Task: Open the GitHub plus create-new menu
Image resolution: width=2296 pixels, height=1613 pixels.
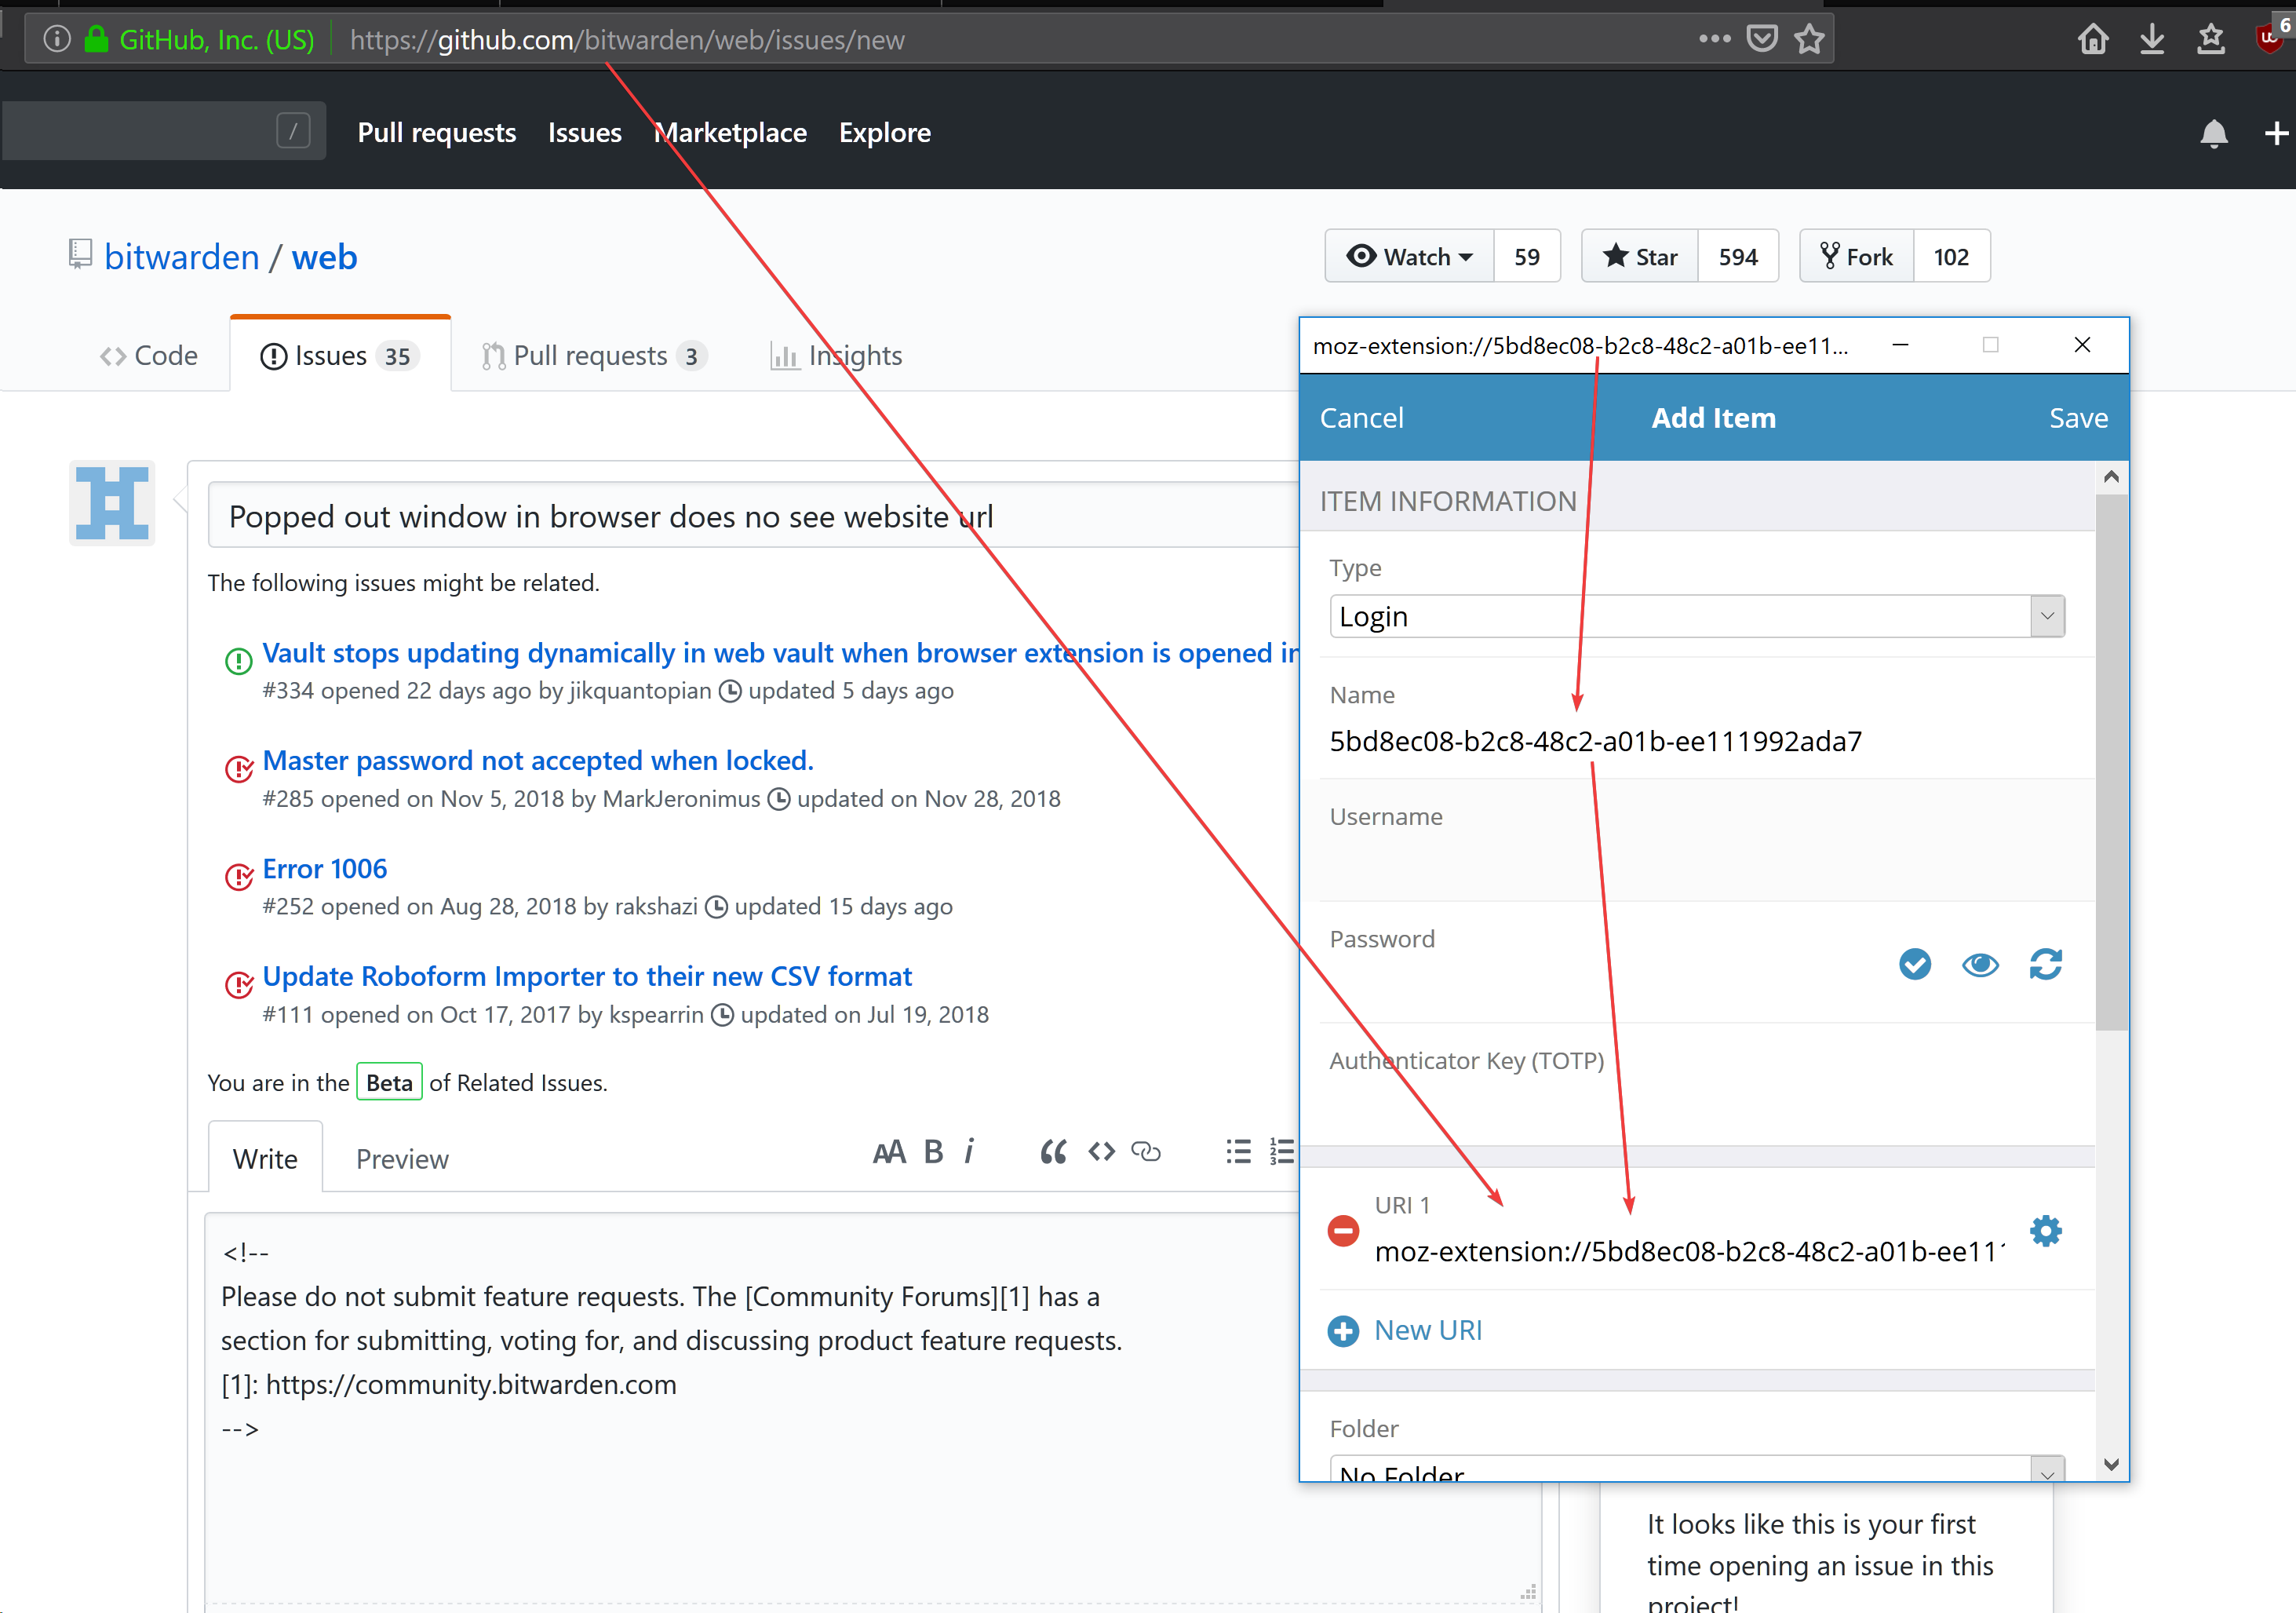Action: point(2276,133)
